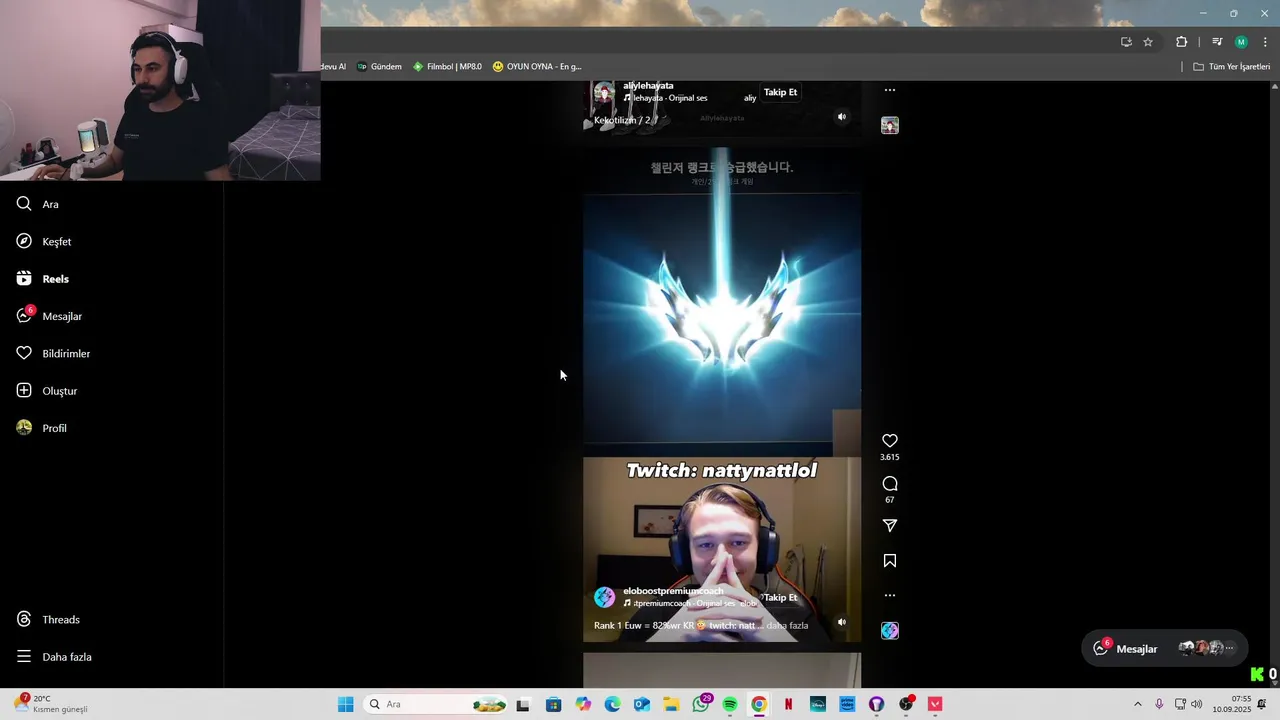Share the reel with paper plane icon

(x=890, y=526)
